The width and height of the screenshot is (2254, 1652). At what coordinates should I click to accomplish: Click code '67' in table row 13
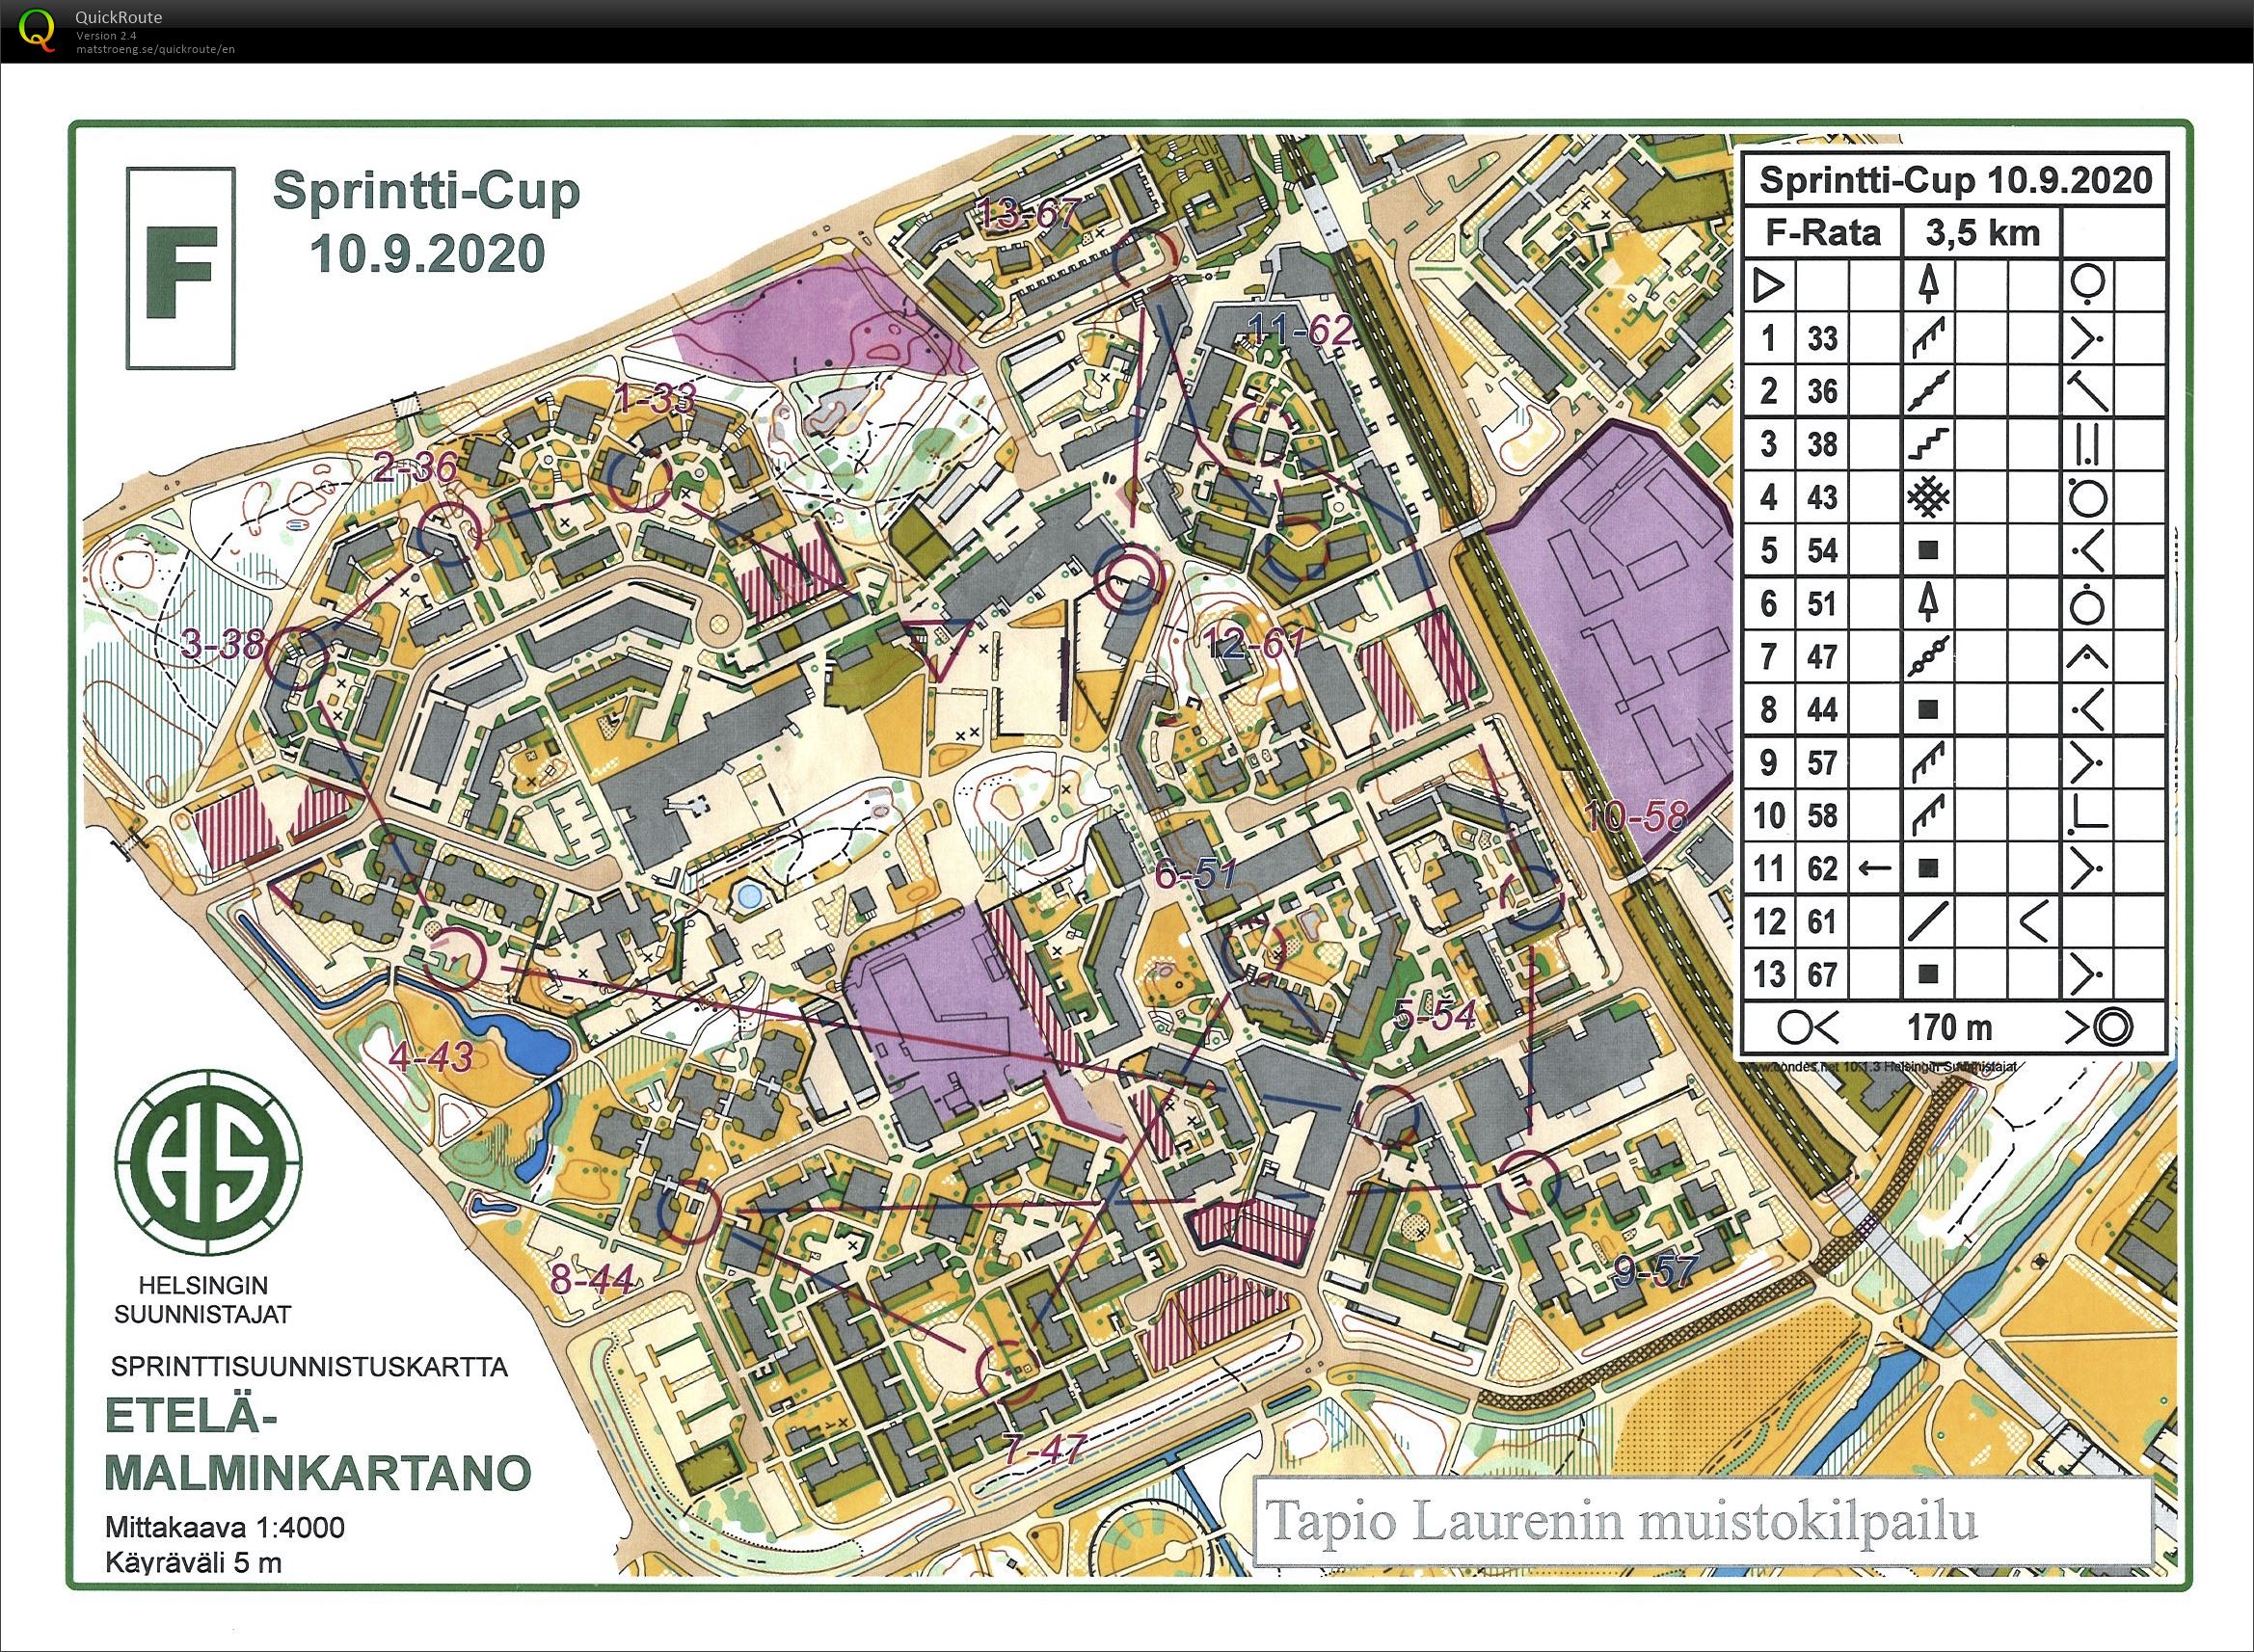[1823, 974]
